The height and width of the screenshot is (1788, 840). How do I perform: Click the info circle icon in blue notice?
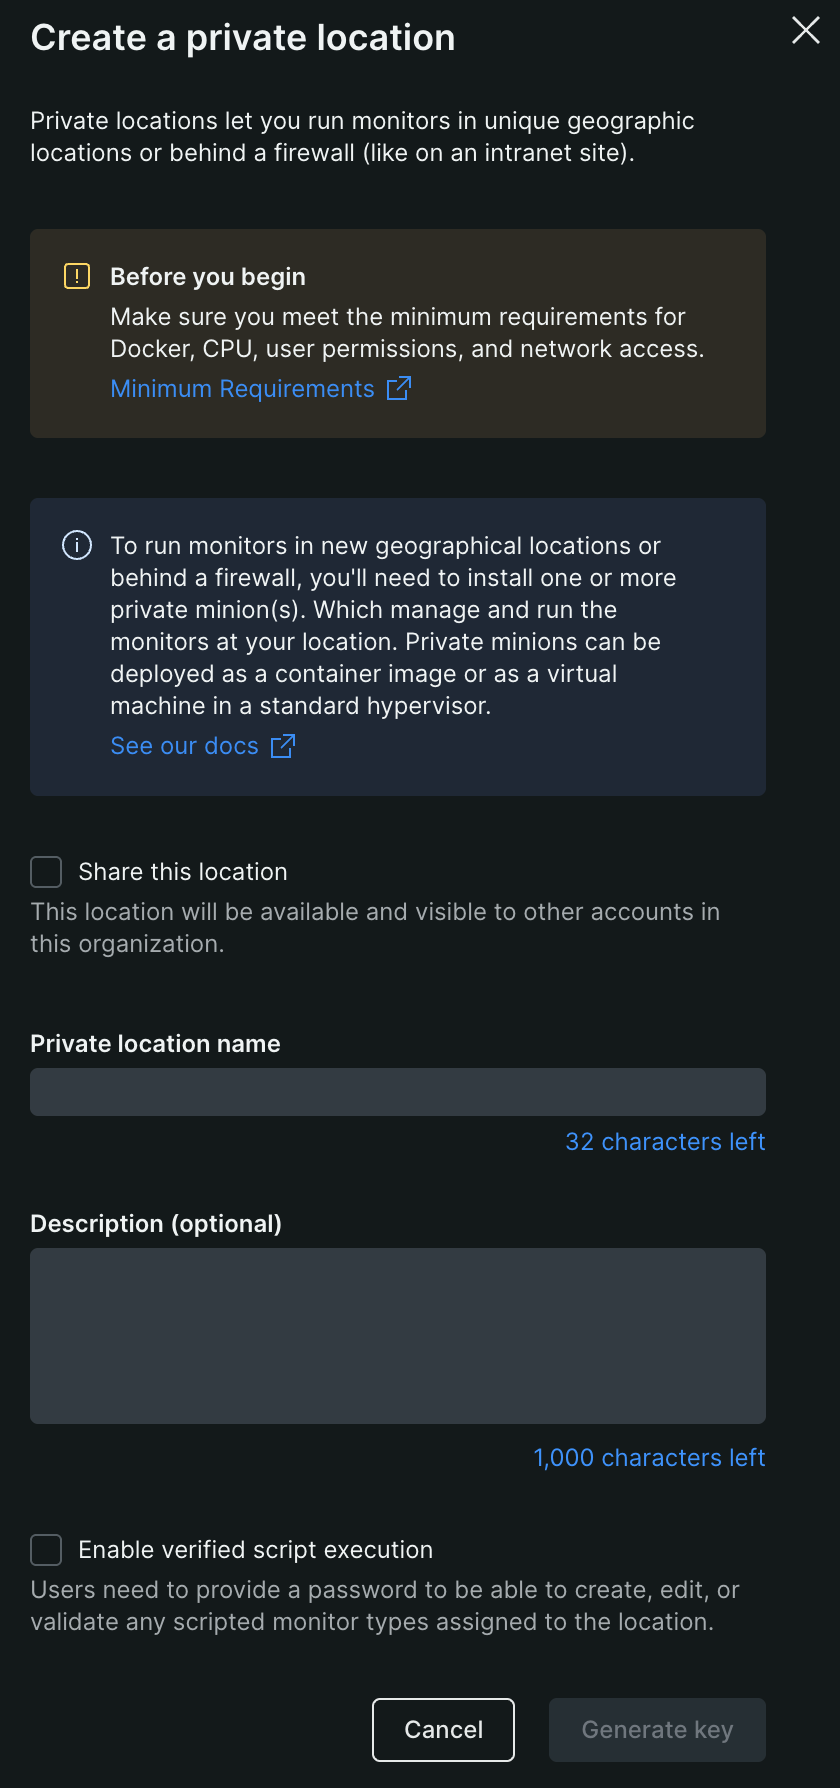click(x=77, y=545)
